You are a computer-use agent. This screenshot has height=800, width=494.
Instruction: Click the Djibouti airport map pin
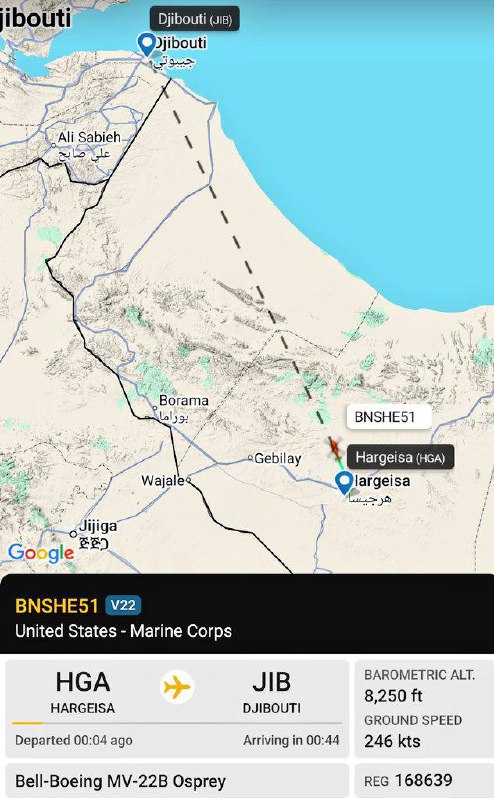coord(146,44)
